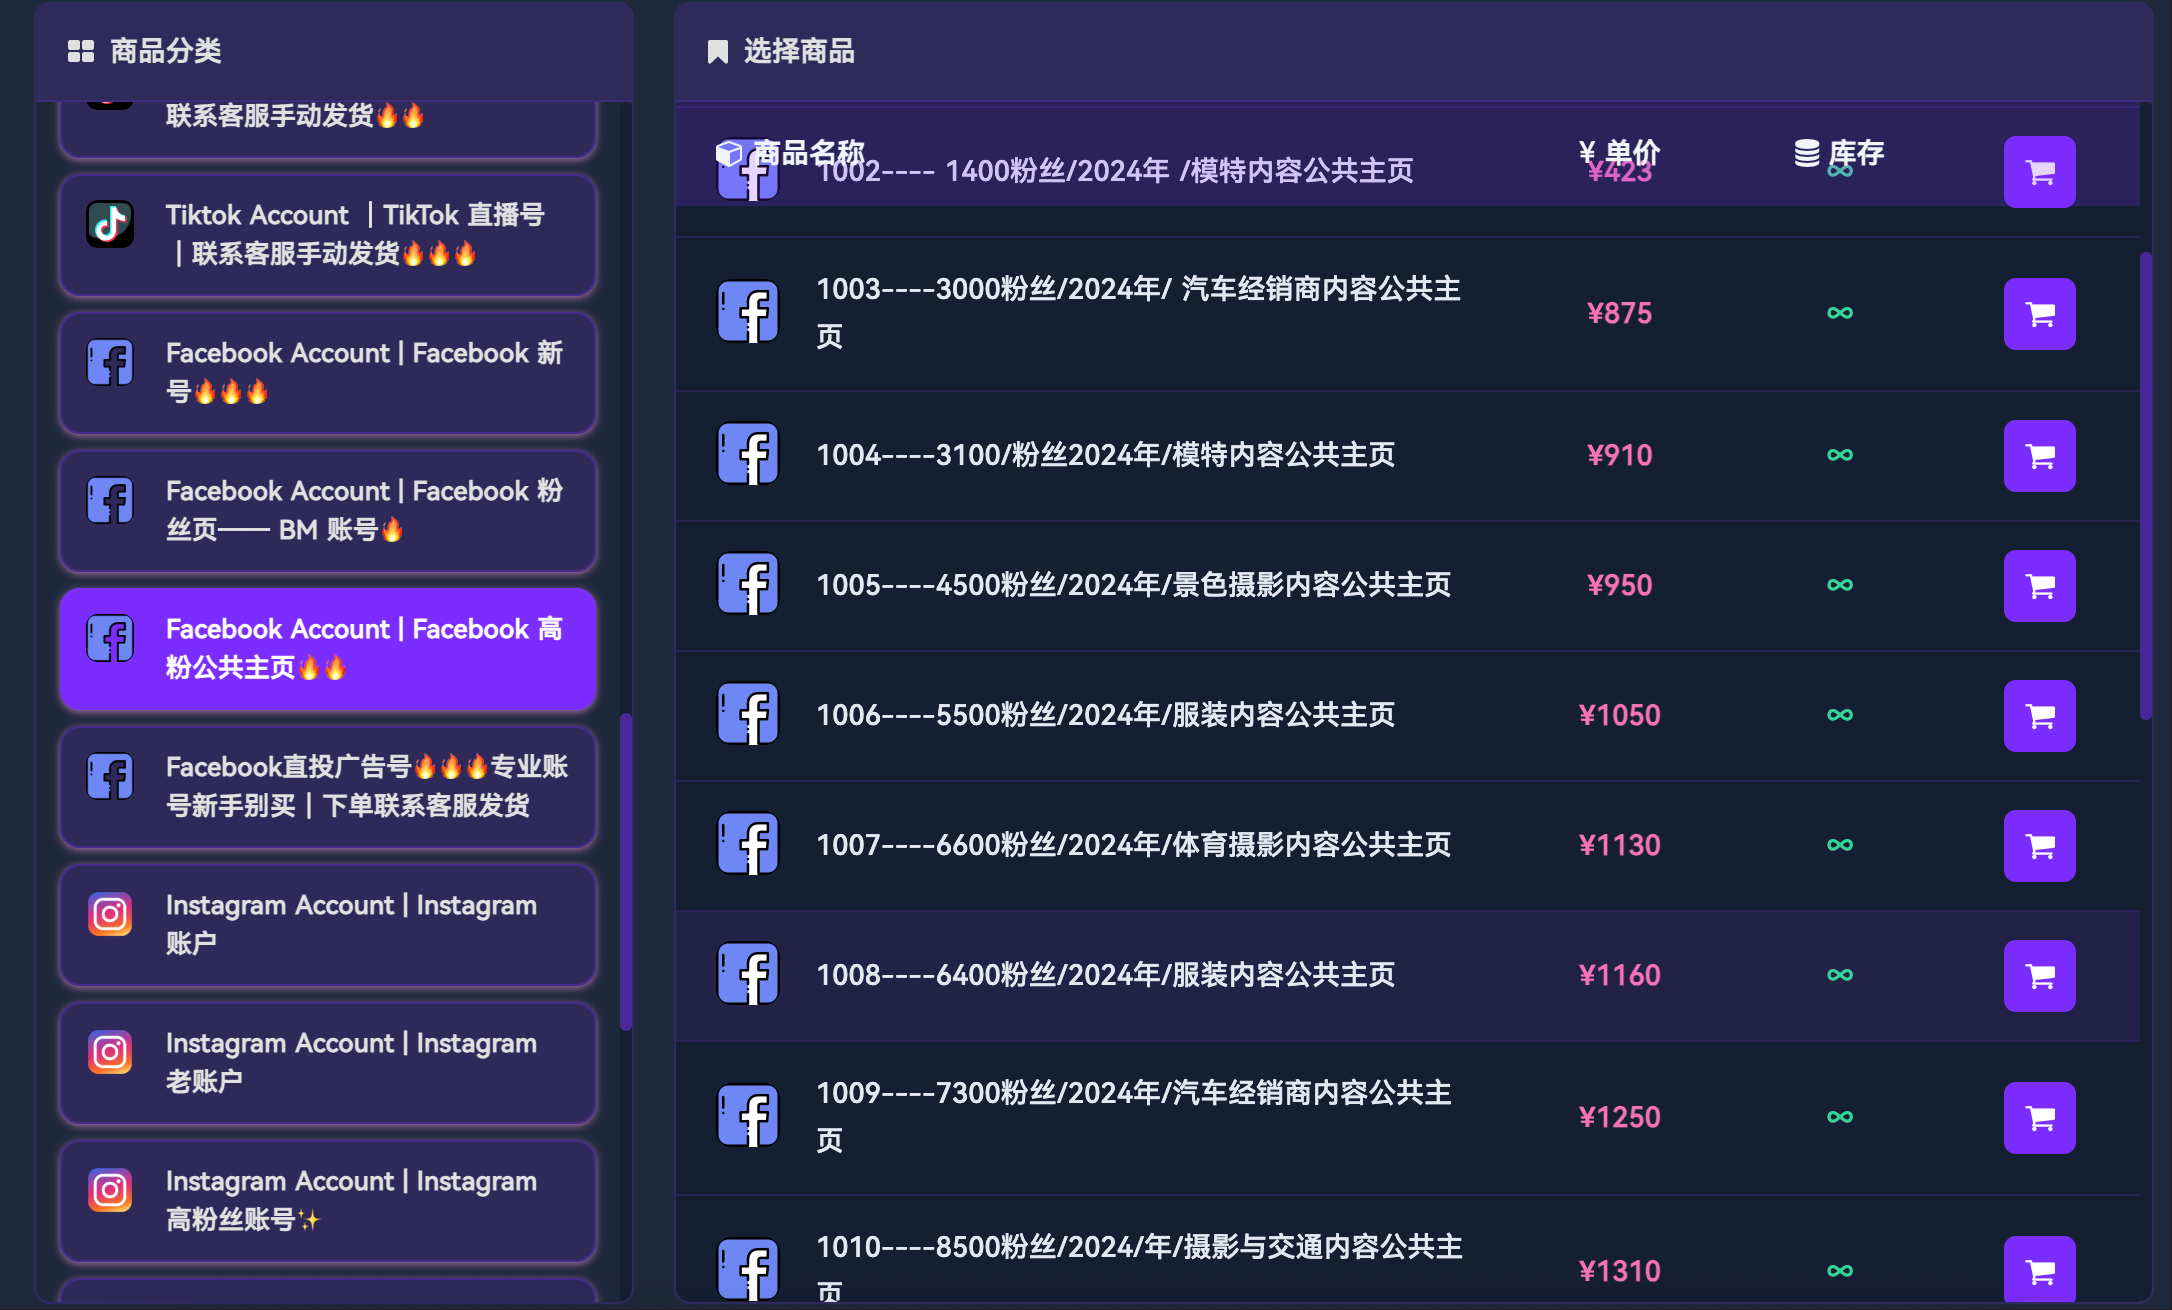Select Tiktok Account live stream category

tap(328, 235)
